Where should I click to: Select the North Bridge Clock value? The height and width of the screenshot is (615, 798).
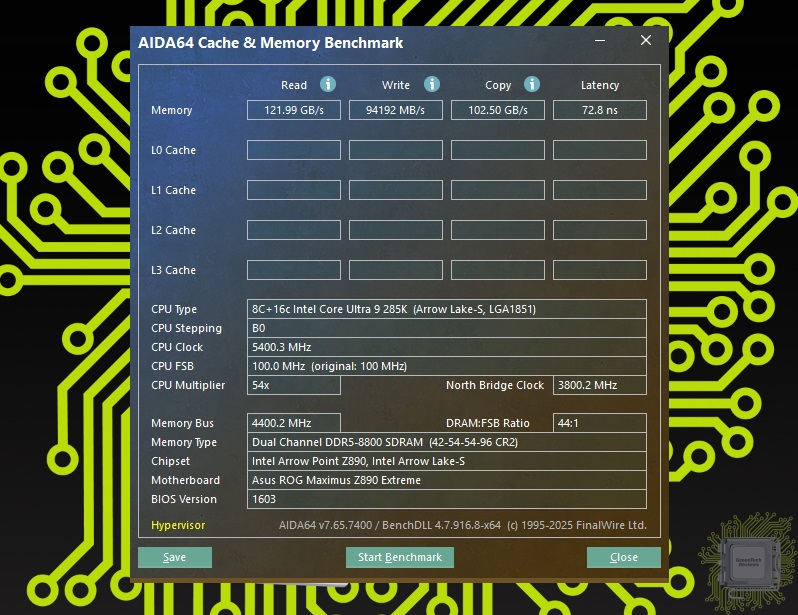click(600, 385)
